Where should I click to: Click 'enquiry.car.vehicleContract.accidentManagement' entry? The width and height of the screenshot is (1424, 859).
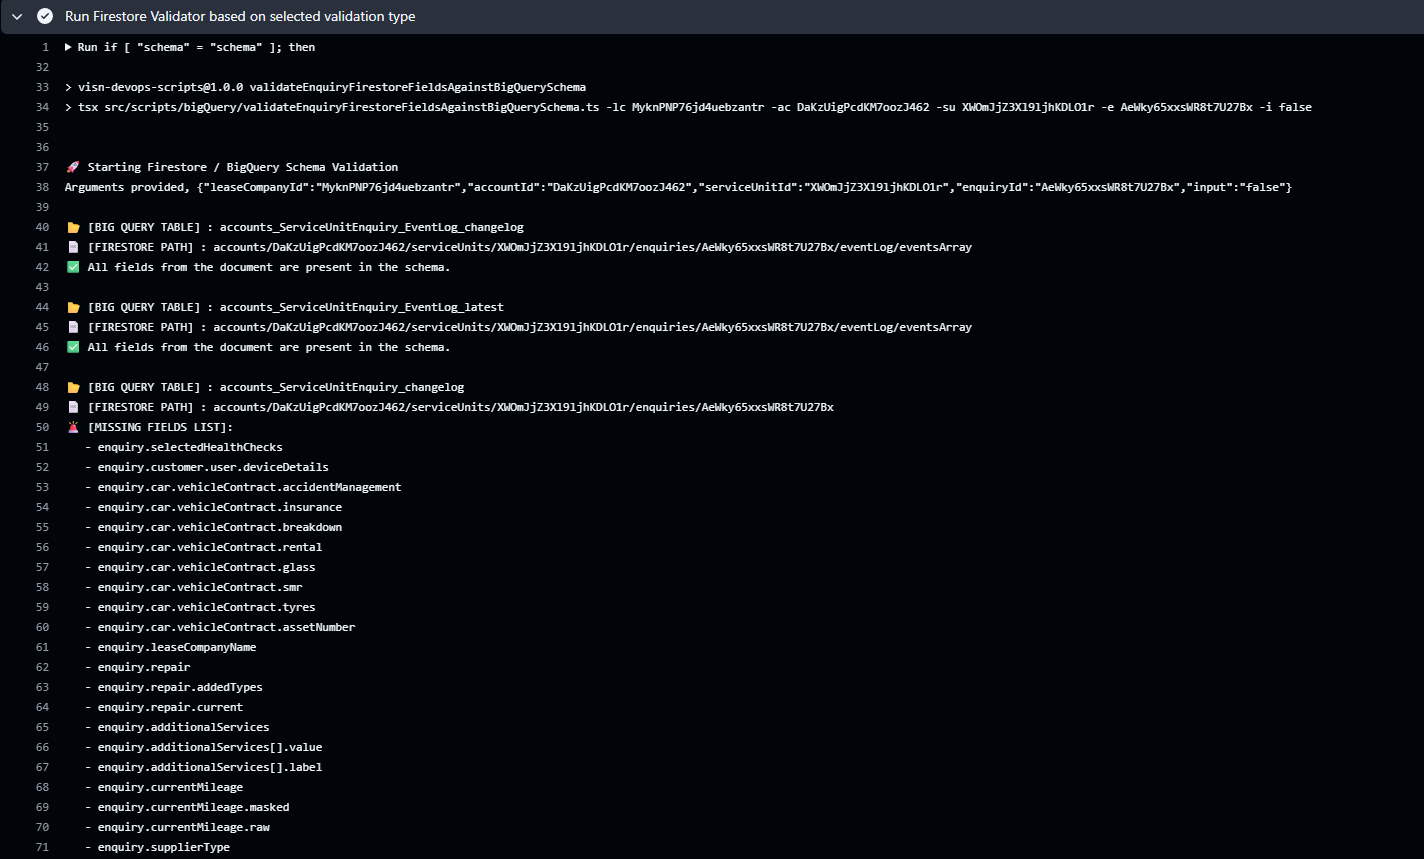pos(249,487)
